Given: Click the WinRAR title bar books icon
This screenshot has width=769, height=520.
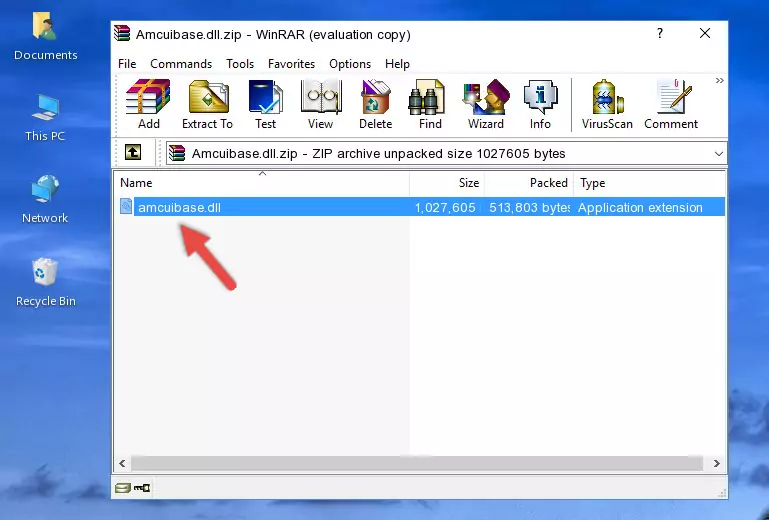Looking at the screenshot, I should (123, 33).
